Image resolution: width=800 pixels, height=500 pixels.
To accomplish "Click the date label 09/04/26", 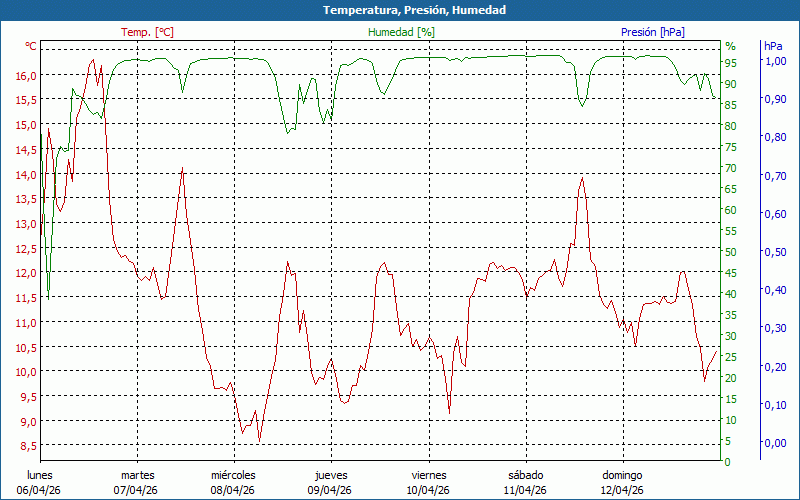I will 330,490.
